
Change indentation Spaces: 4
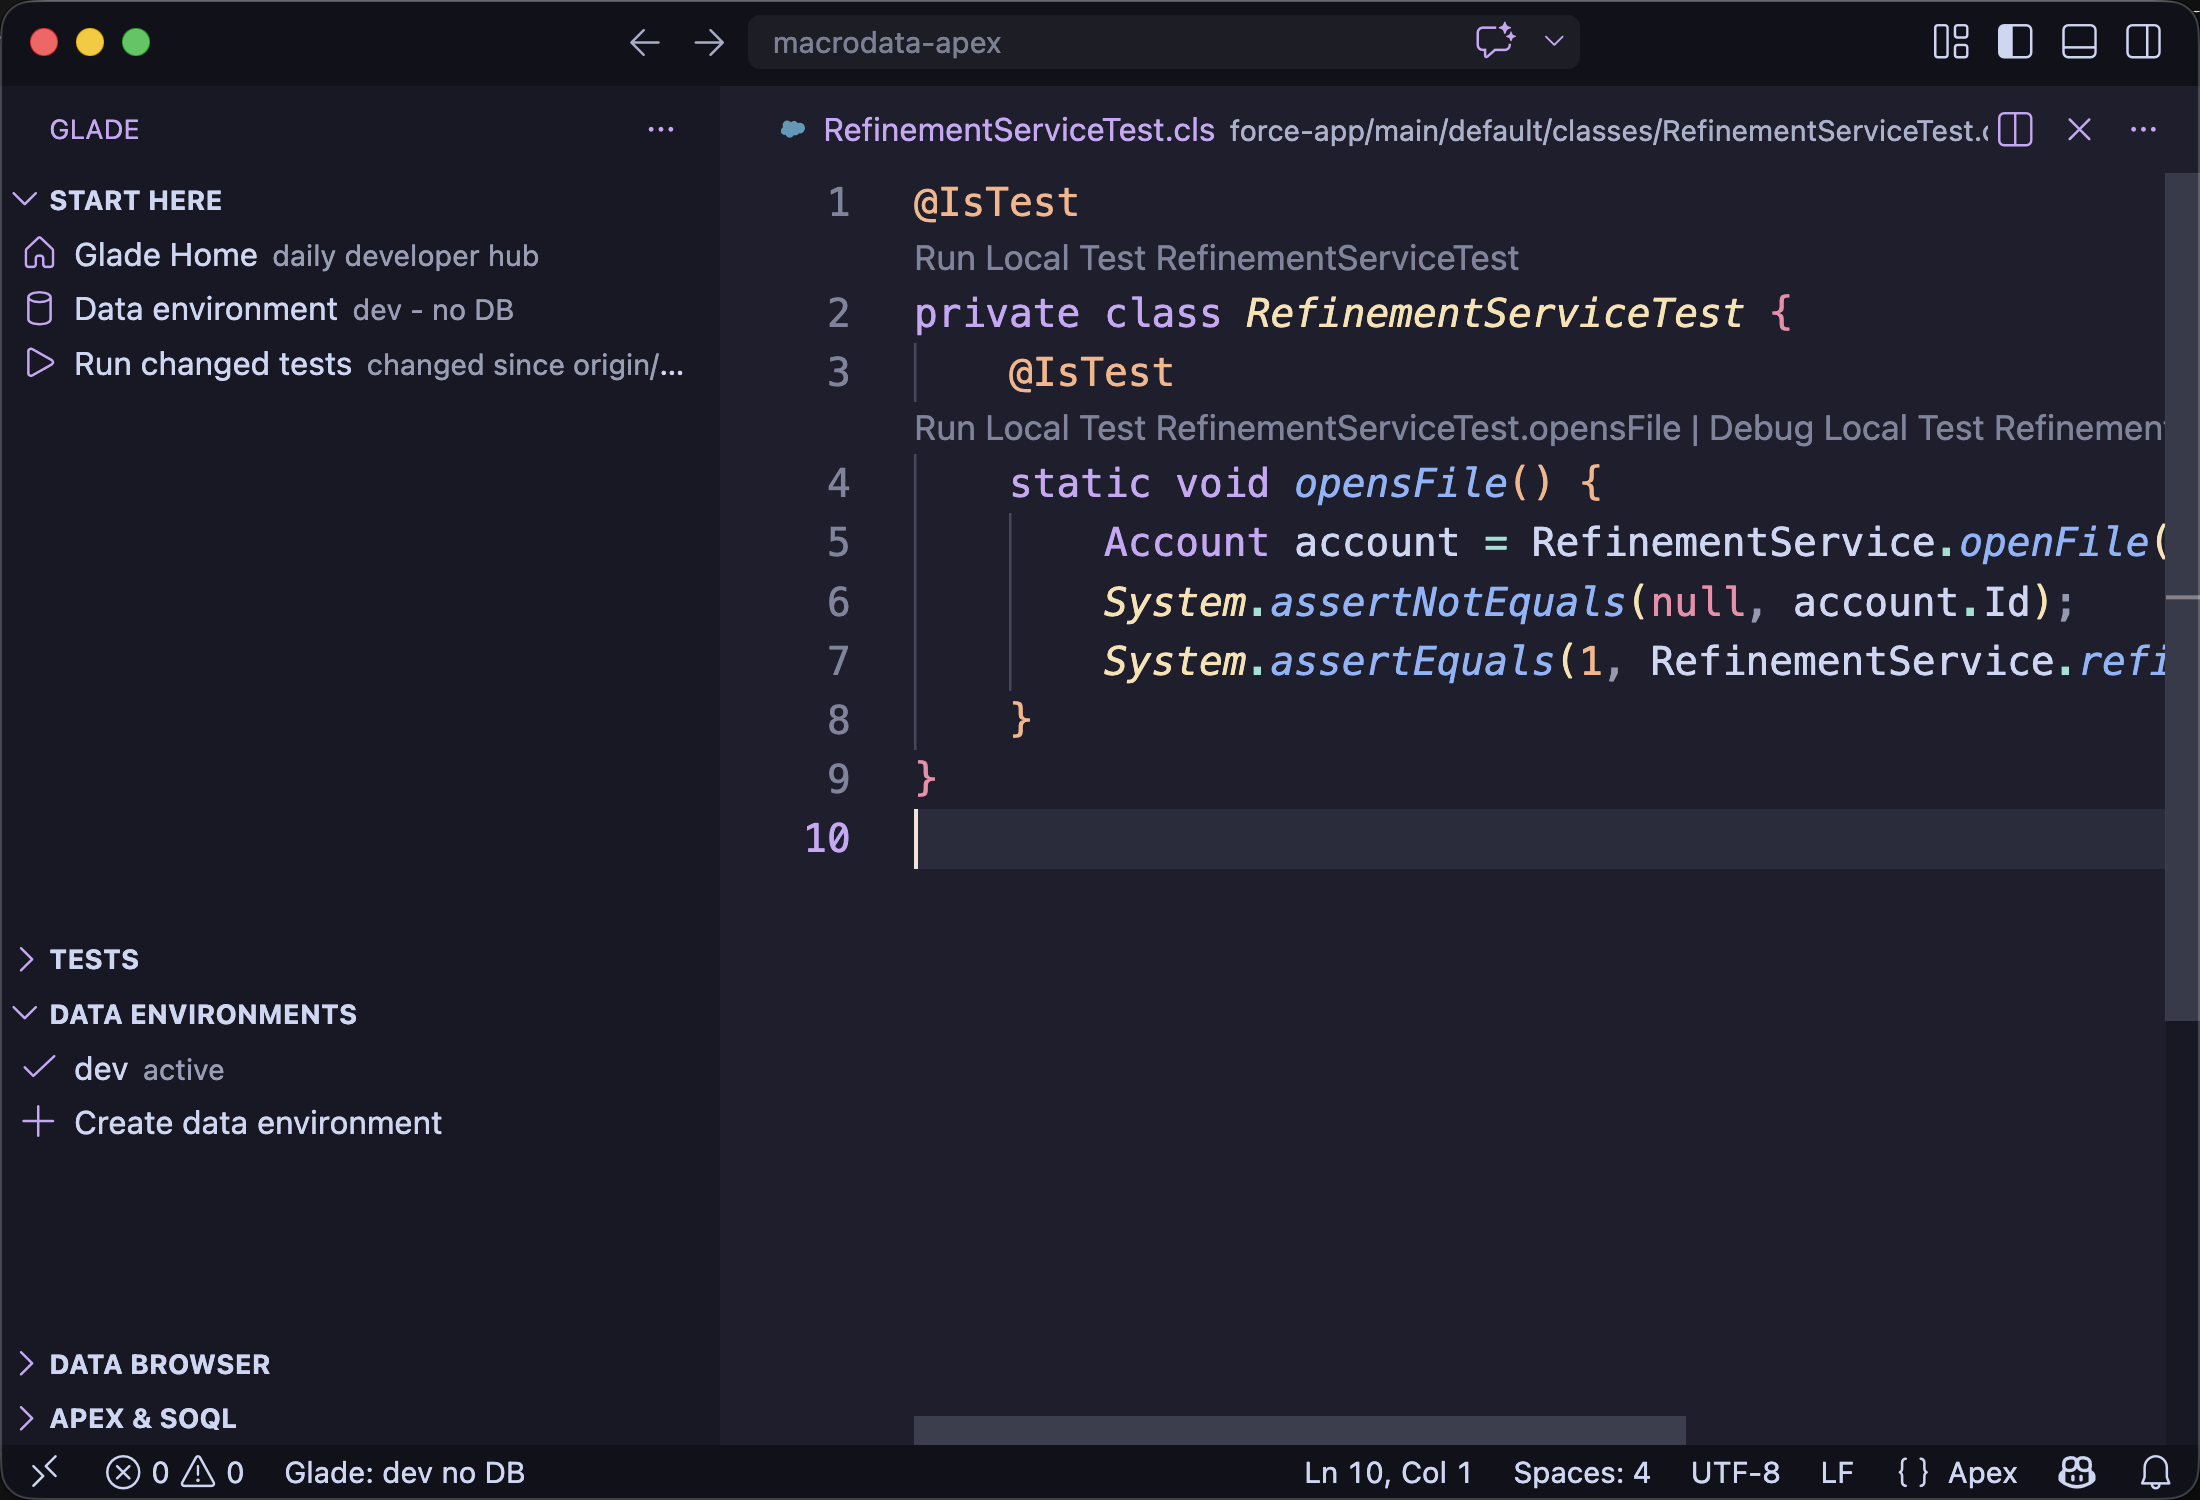pyautogui.click(x=1581, y=1472)
